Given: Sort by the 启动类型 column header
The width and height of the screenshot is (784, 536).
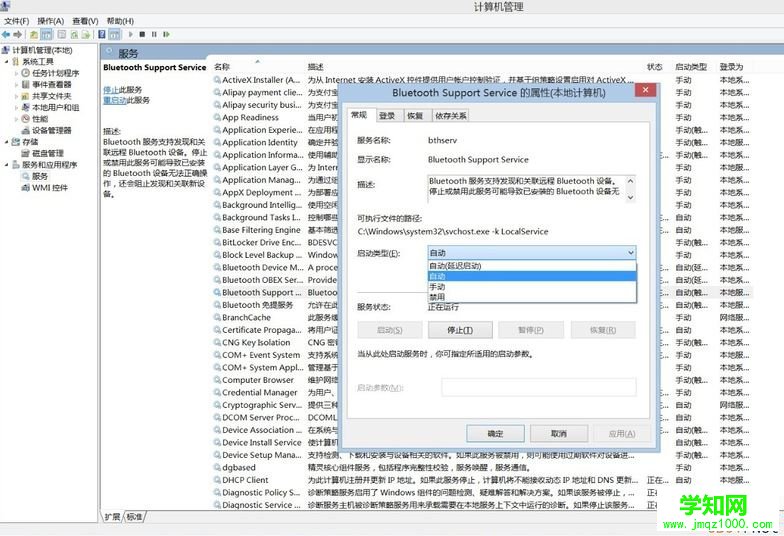Looking at the screenshot, I should click(690, 67).
